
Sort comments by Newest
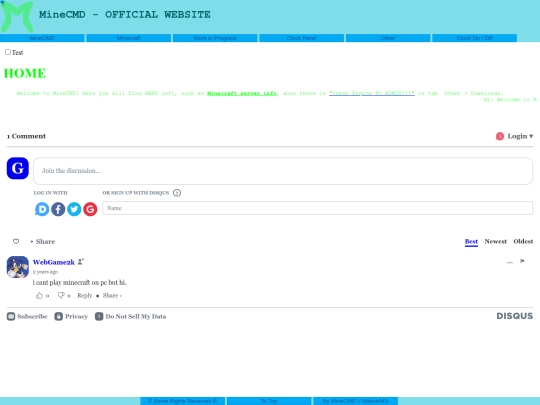point(496,241)
